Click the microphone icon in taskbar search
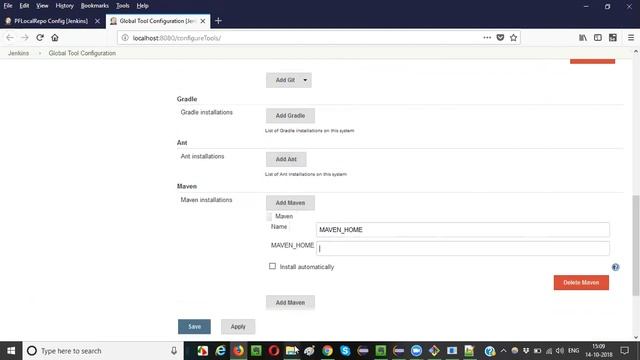 [x=174, y=351]
